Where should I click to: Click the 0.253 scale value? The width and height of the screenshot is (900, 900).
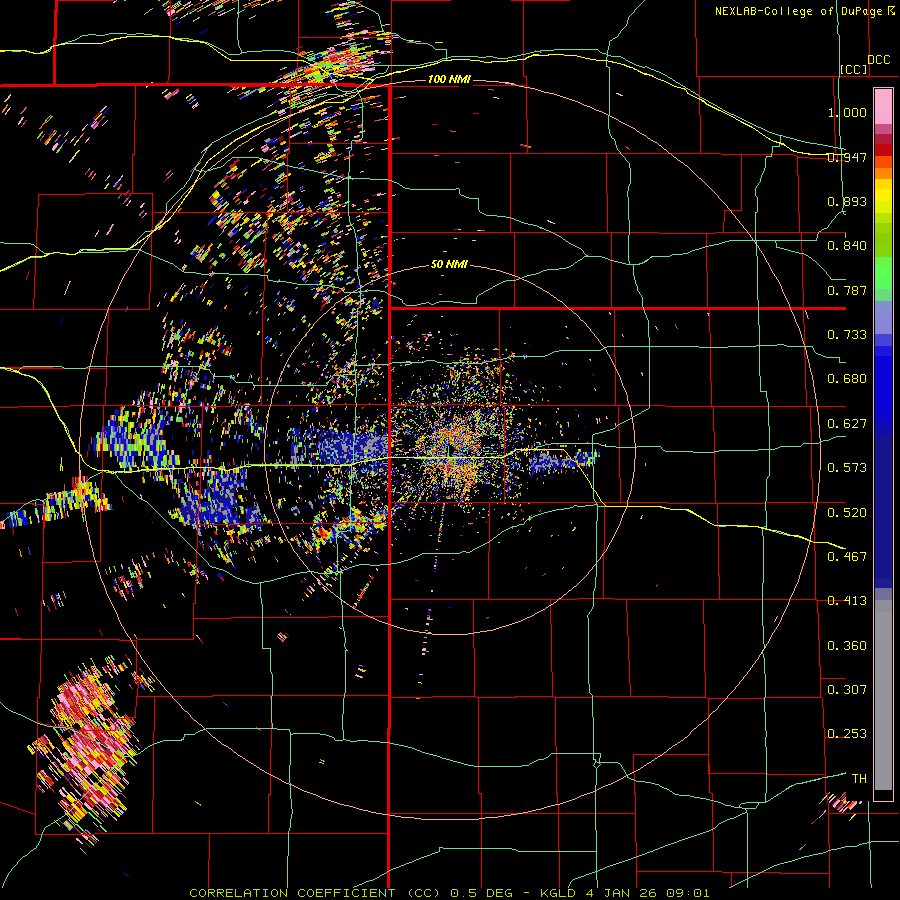coord(847,734)
